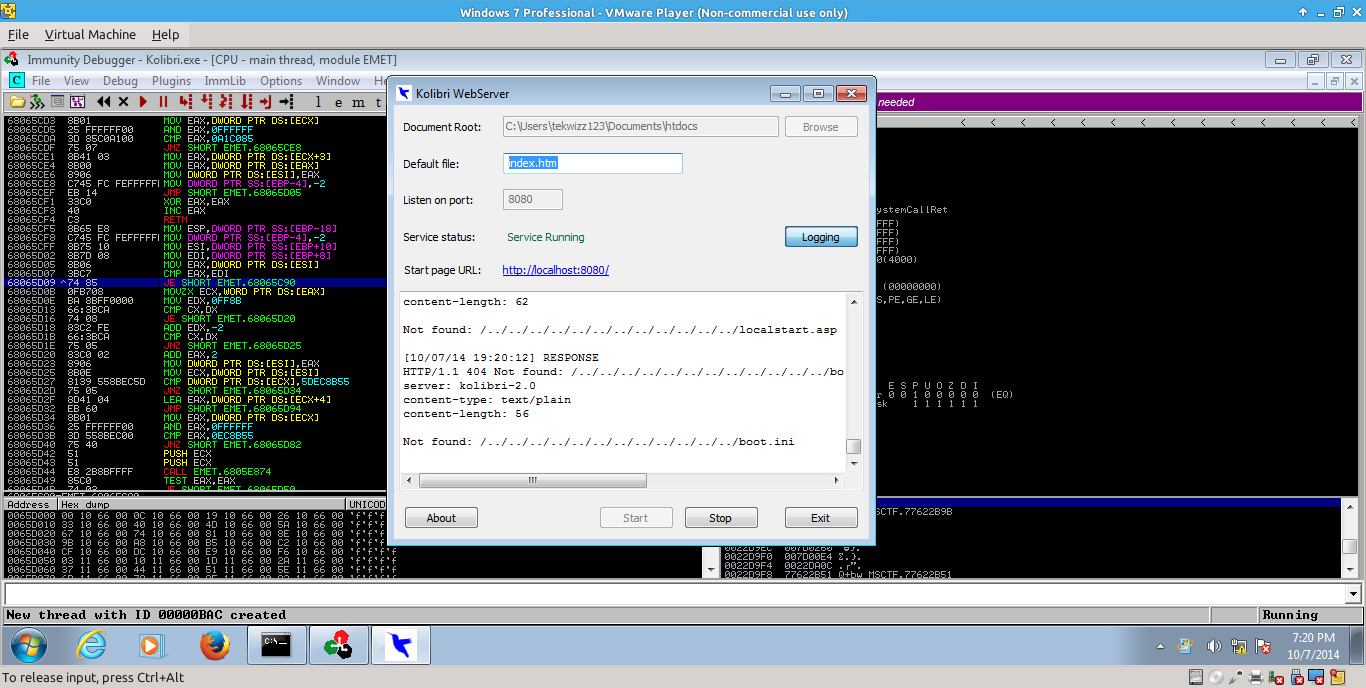This screenshot has width=1366, height=688.
Task: Click the Go to address arrow icon
Action: click(287, 101)
